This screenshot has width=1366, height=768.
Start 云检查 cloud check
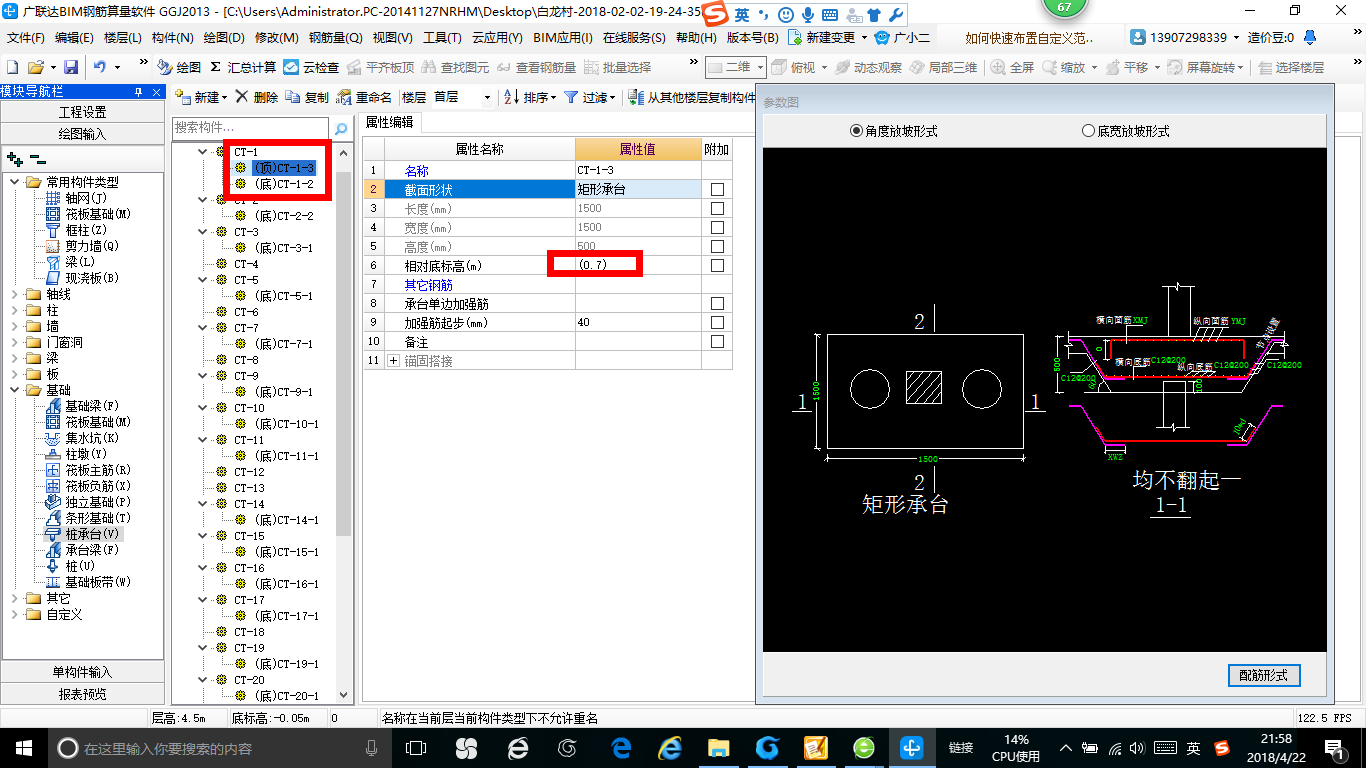311,67
